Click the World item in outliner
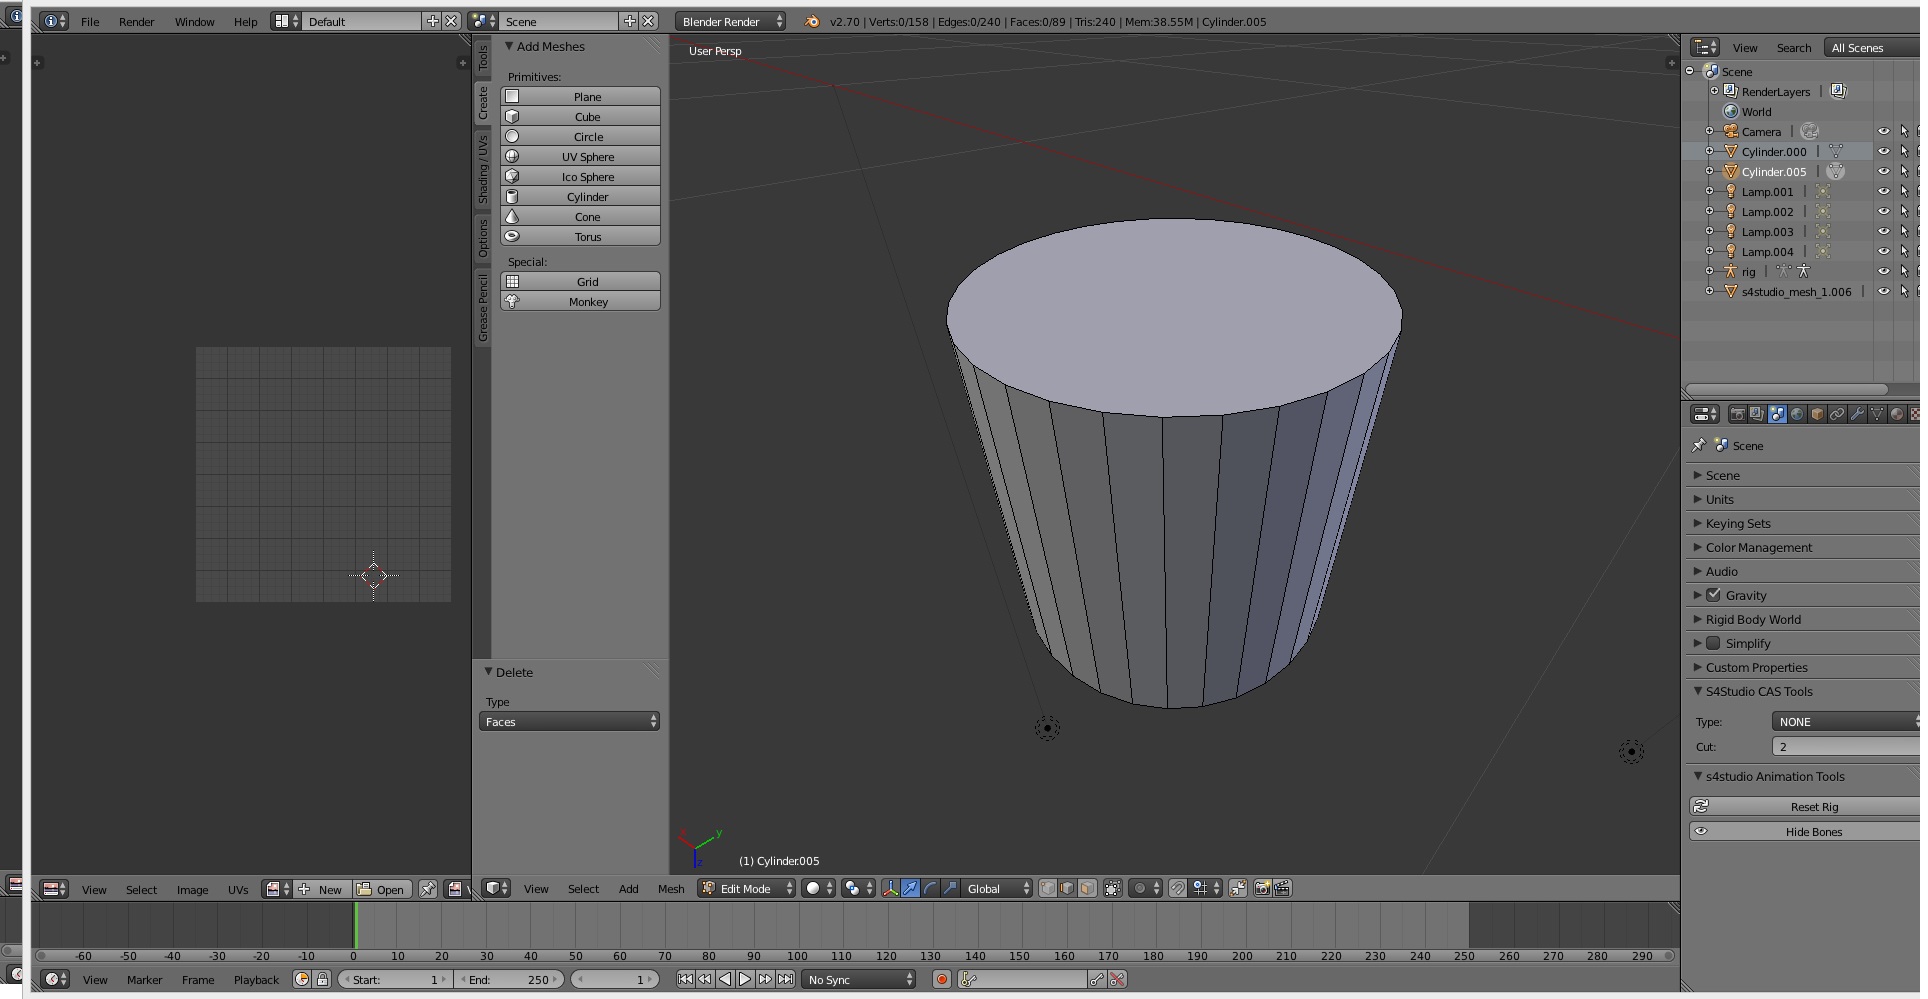The height and width of the screenshot is (999, 1928). point(1755,112)
